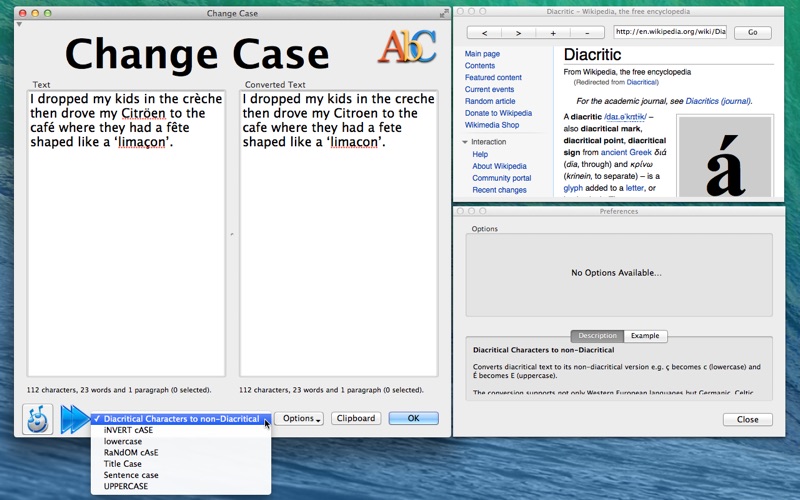
Task: Open the 'Wikimedia Shop' link
Action: point(492,125)
